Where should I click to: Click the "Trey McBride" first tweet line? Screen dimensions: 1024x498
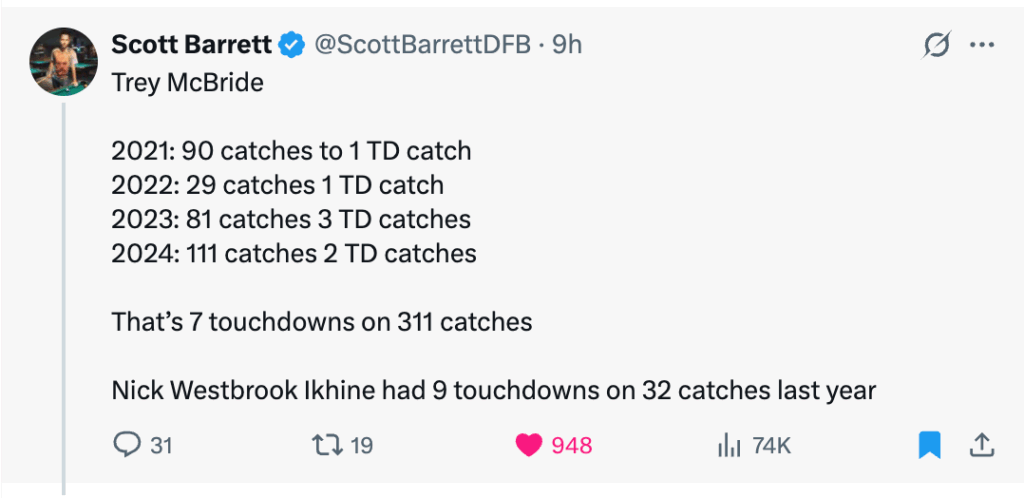point(187,83)
